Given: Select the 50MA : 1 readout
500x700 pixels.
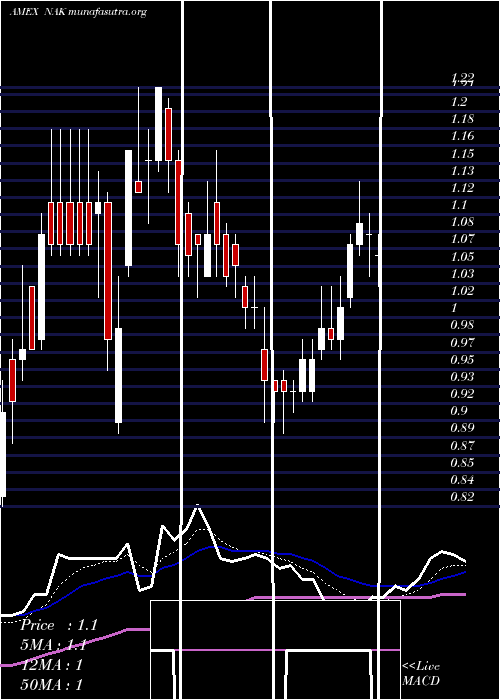Looking at the screenshot, I should (x=51, y=684).
